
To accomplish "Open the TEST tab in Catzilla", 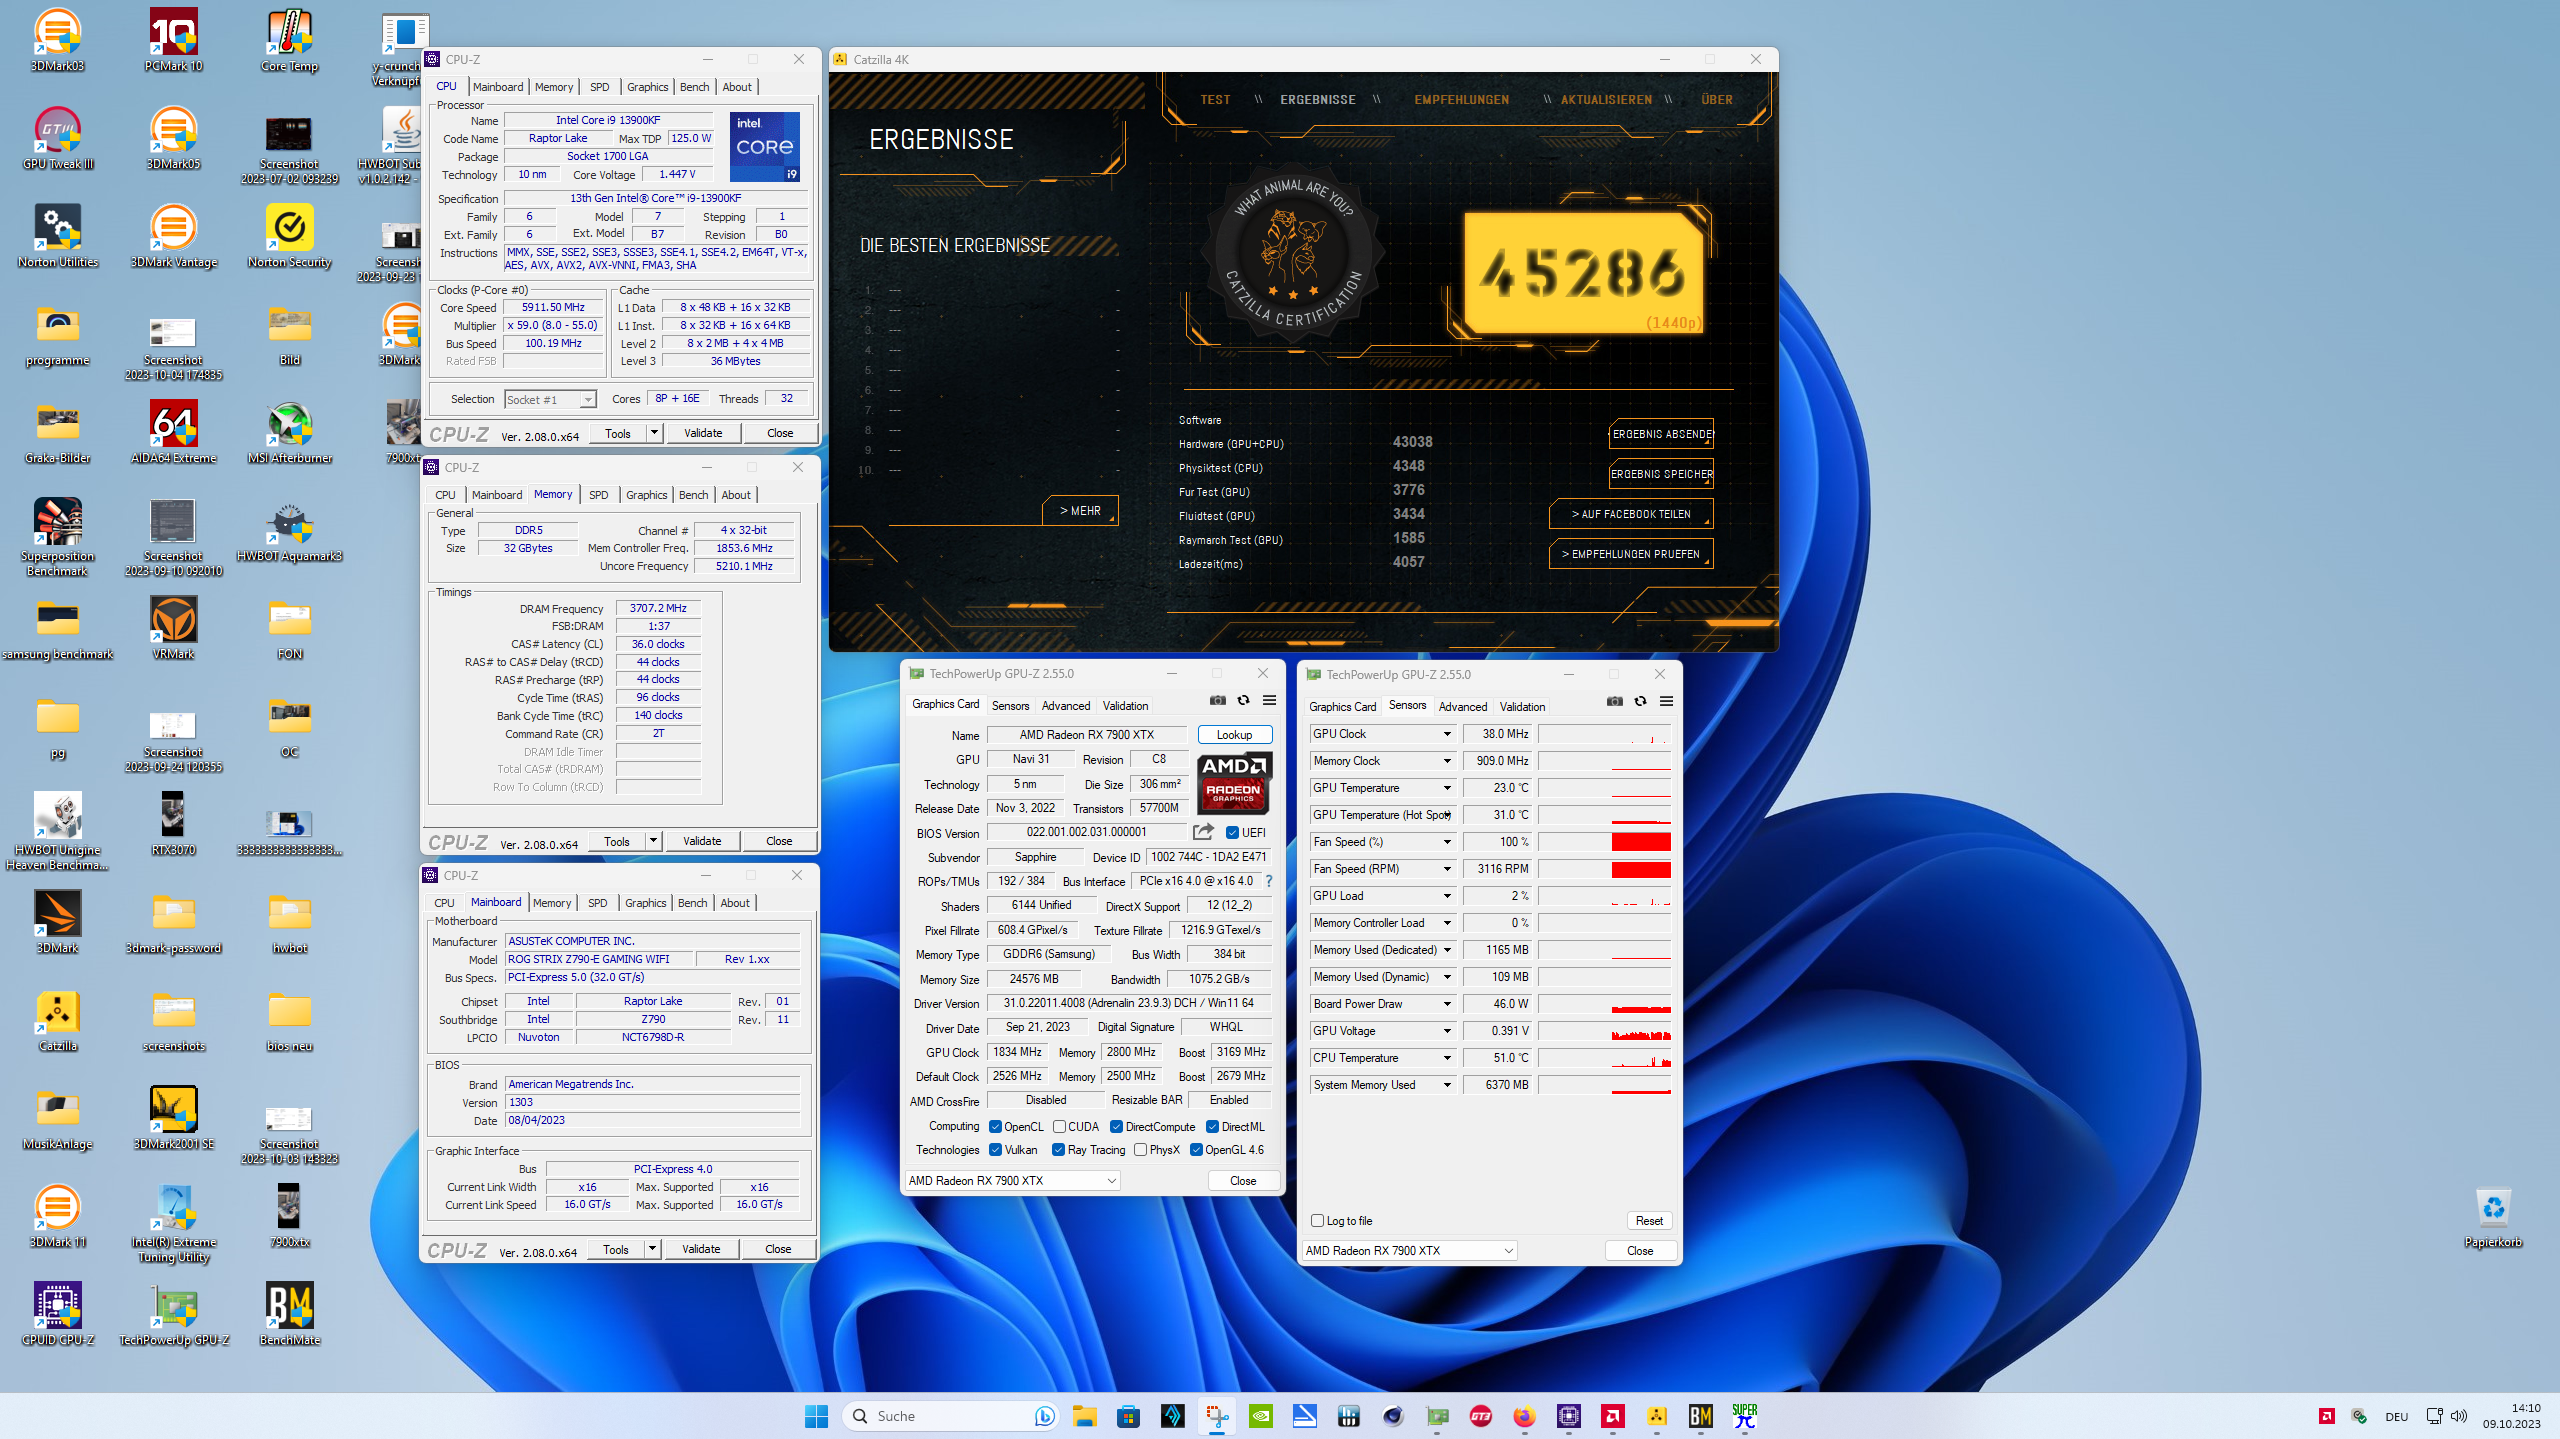I will coord(1215,100).
